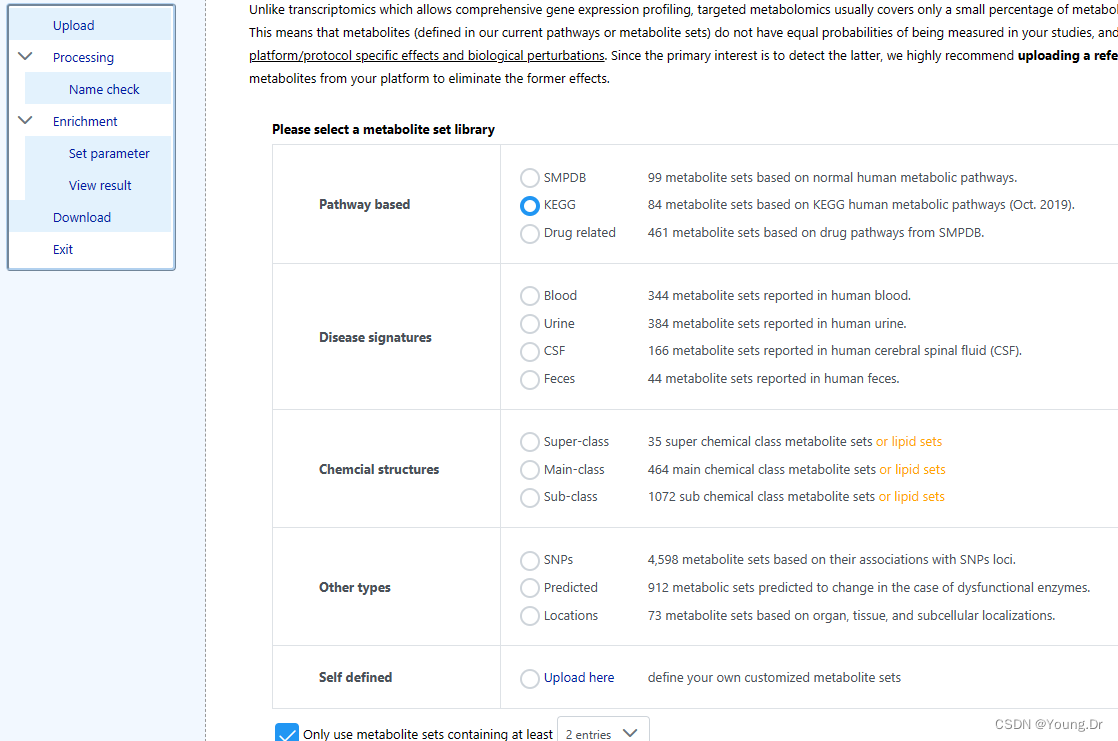Choose the SNPs metabolite library
1118x741 pixels.
click(x=530, y=560)
